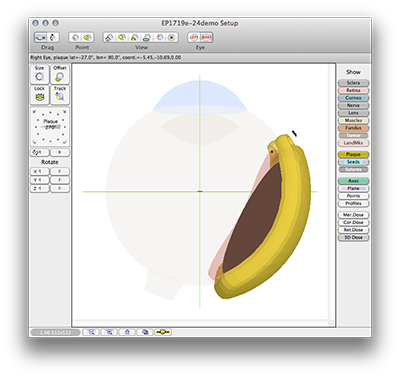This screenshot has height=377, width=400.
Task: Toggle Tumor visibility
Action: point(353,135)
